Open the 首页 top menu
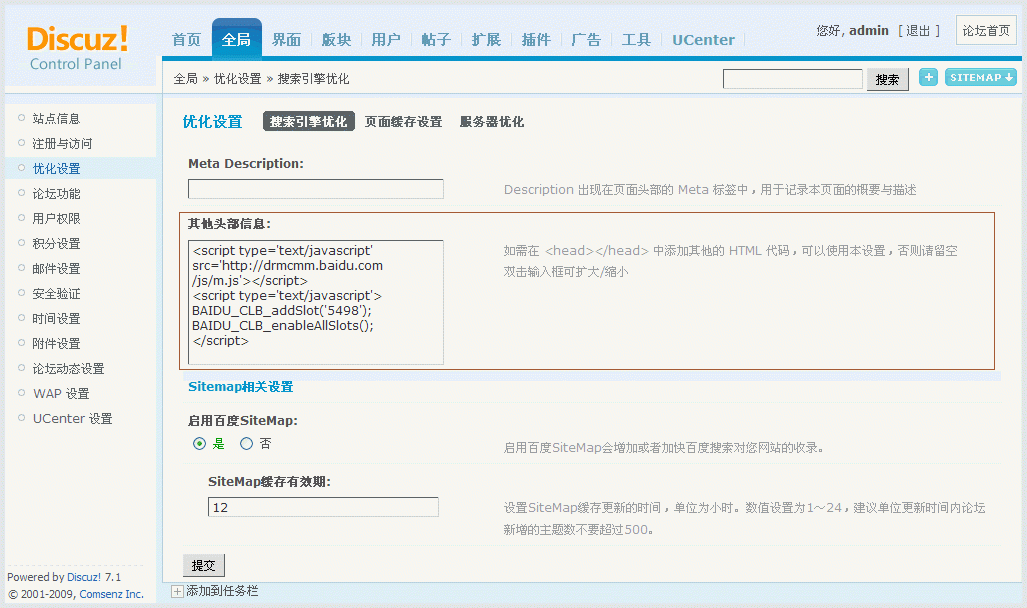 click(186, 40)
